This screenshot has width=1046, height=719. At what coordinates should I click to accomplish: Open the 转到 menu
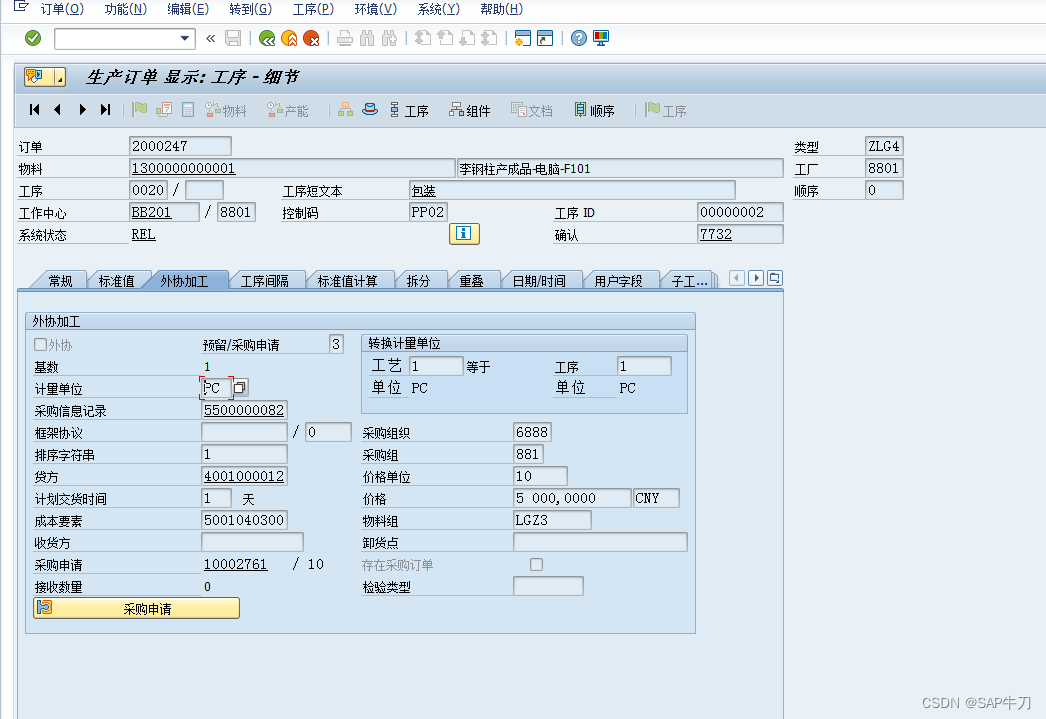tap(251, 9)
